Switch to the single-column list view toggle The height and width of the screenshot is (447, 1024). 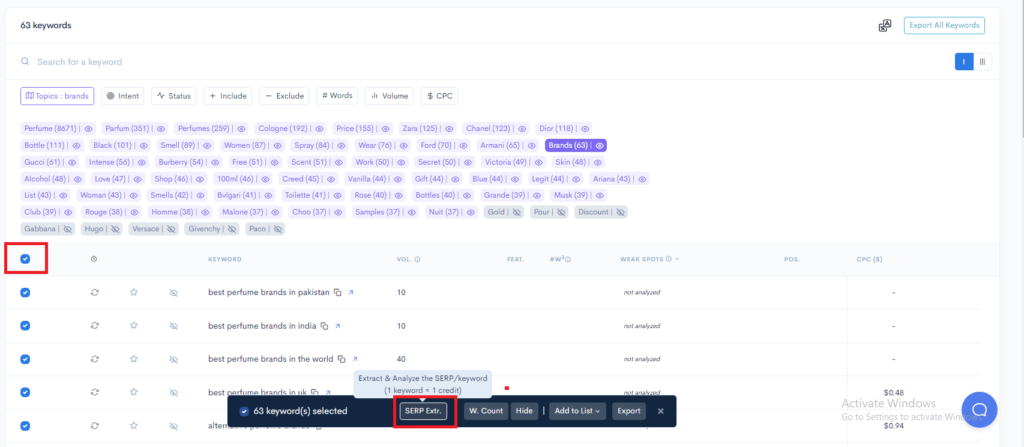coord(963,61)
